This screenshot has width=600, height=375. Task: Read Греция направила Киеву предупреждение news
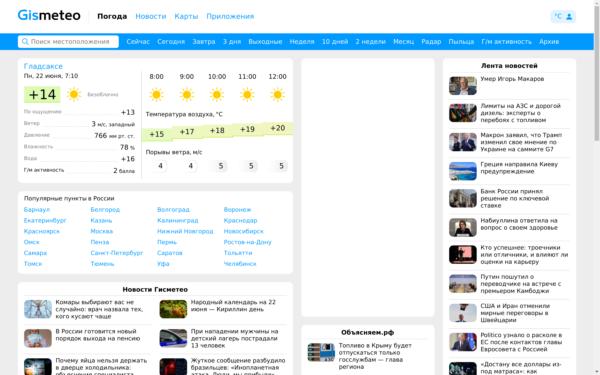pos(519,168)
